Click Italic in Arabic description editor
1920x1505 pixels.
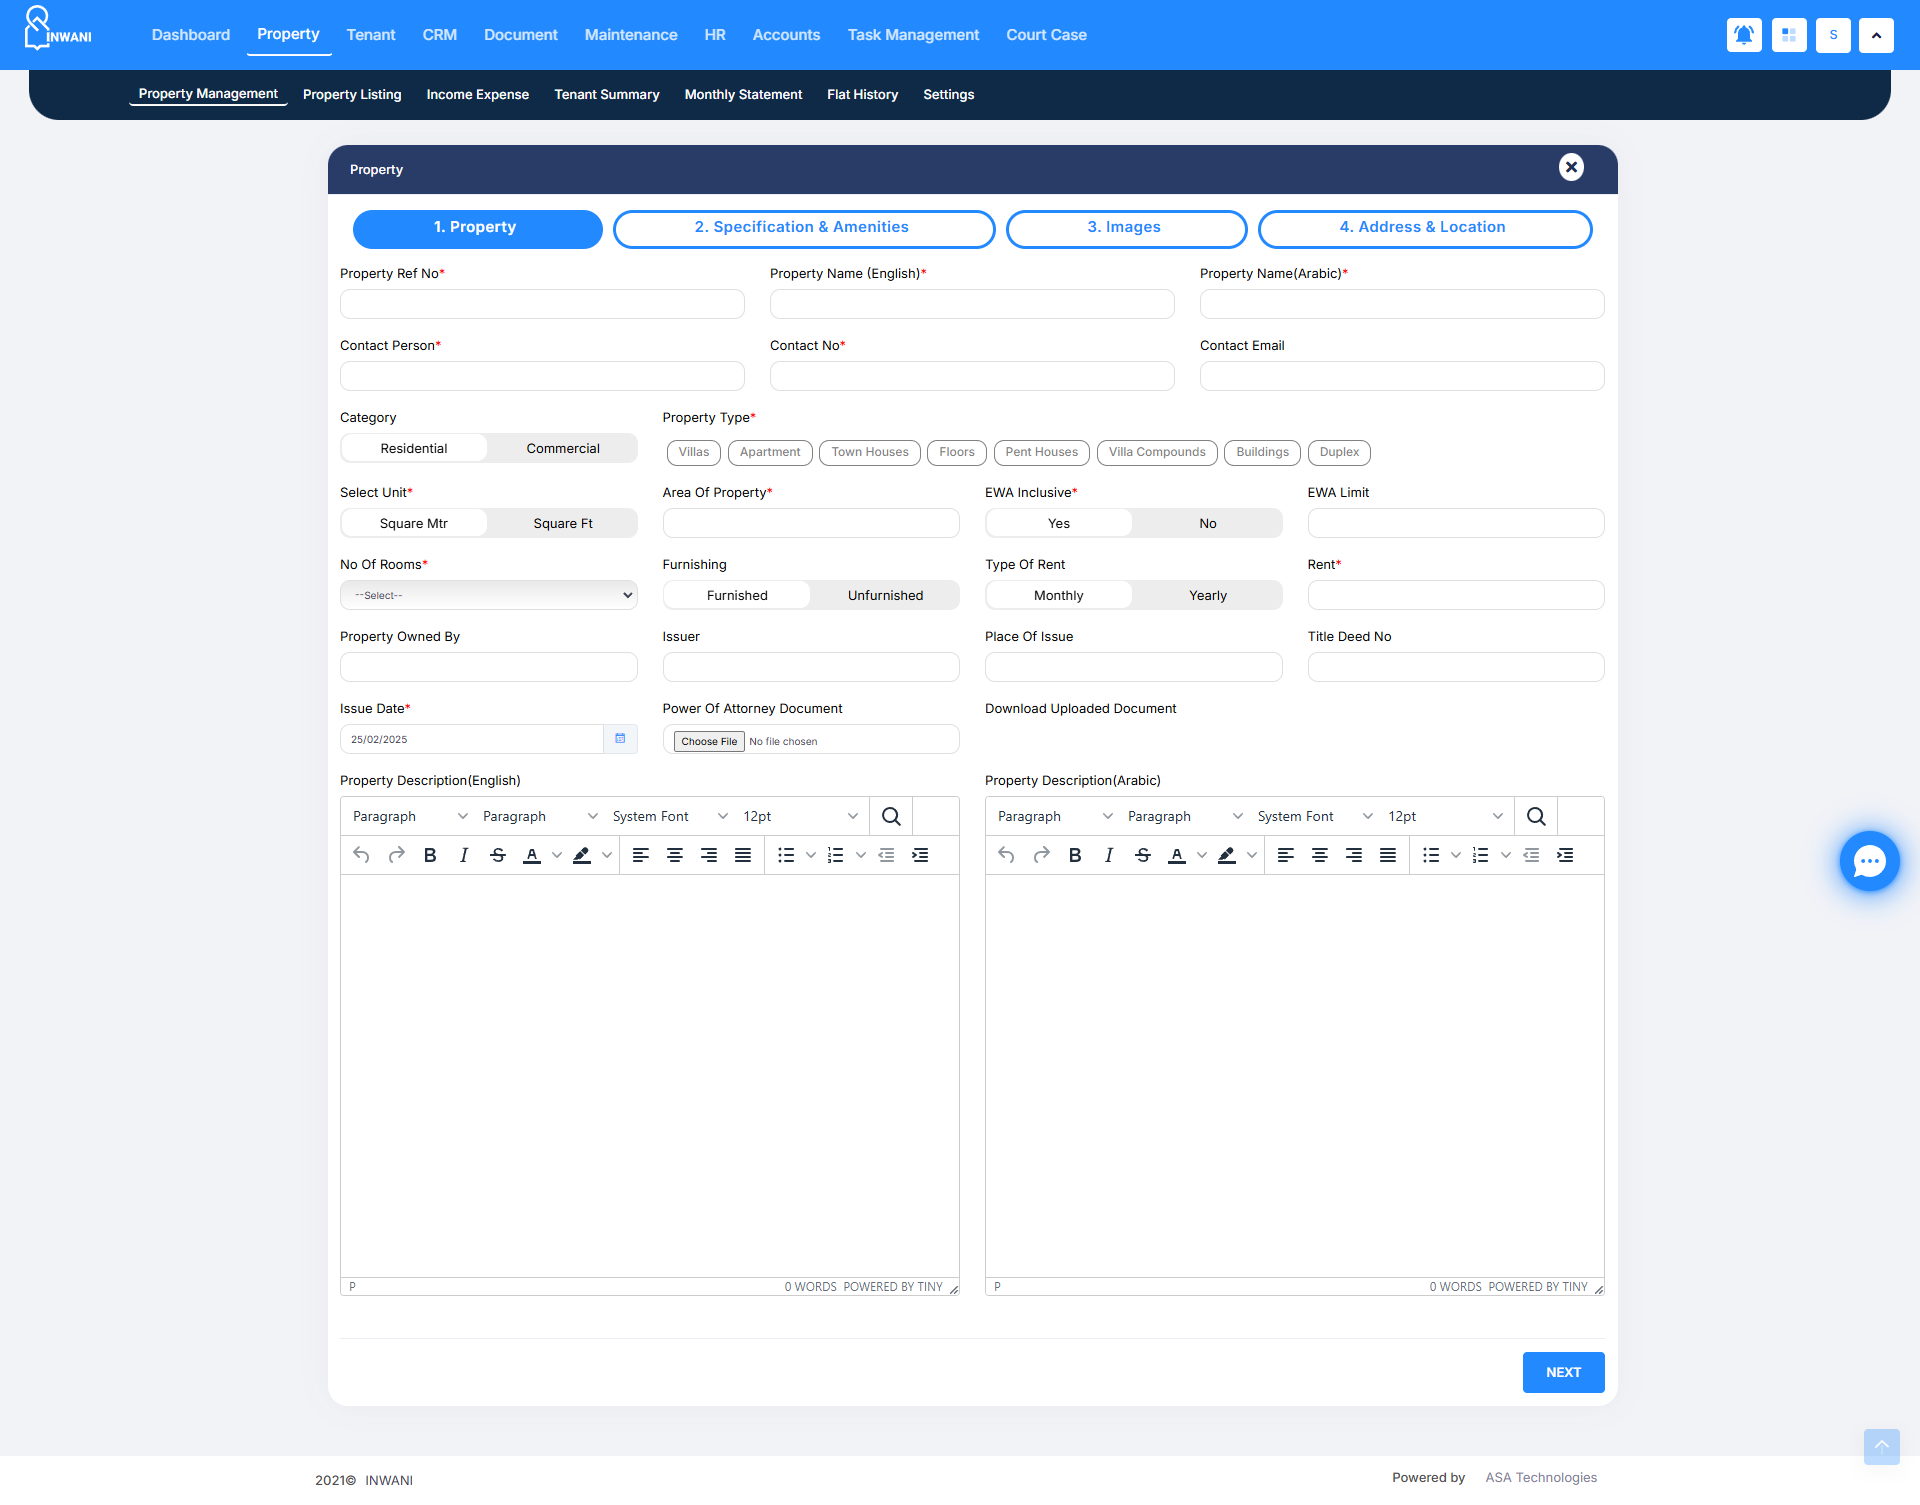pyautogui.click(x=1109, y=855)
